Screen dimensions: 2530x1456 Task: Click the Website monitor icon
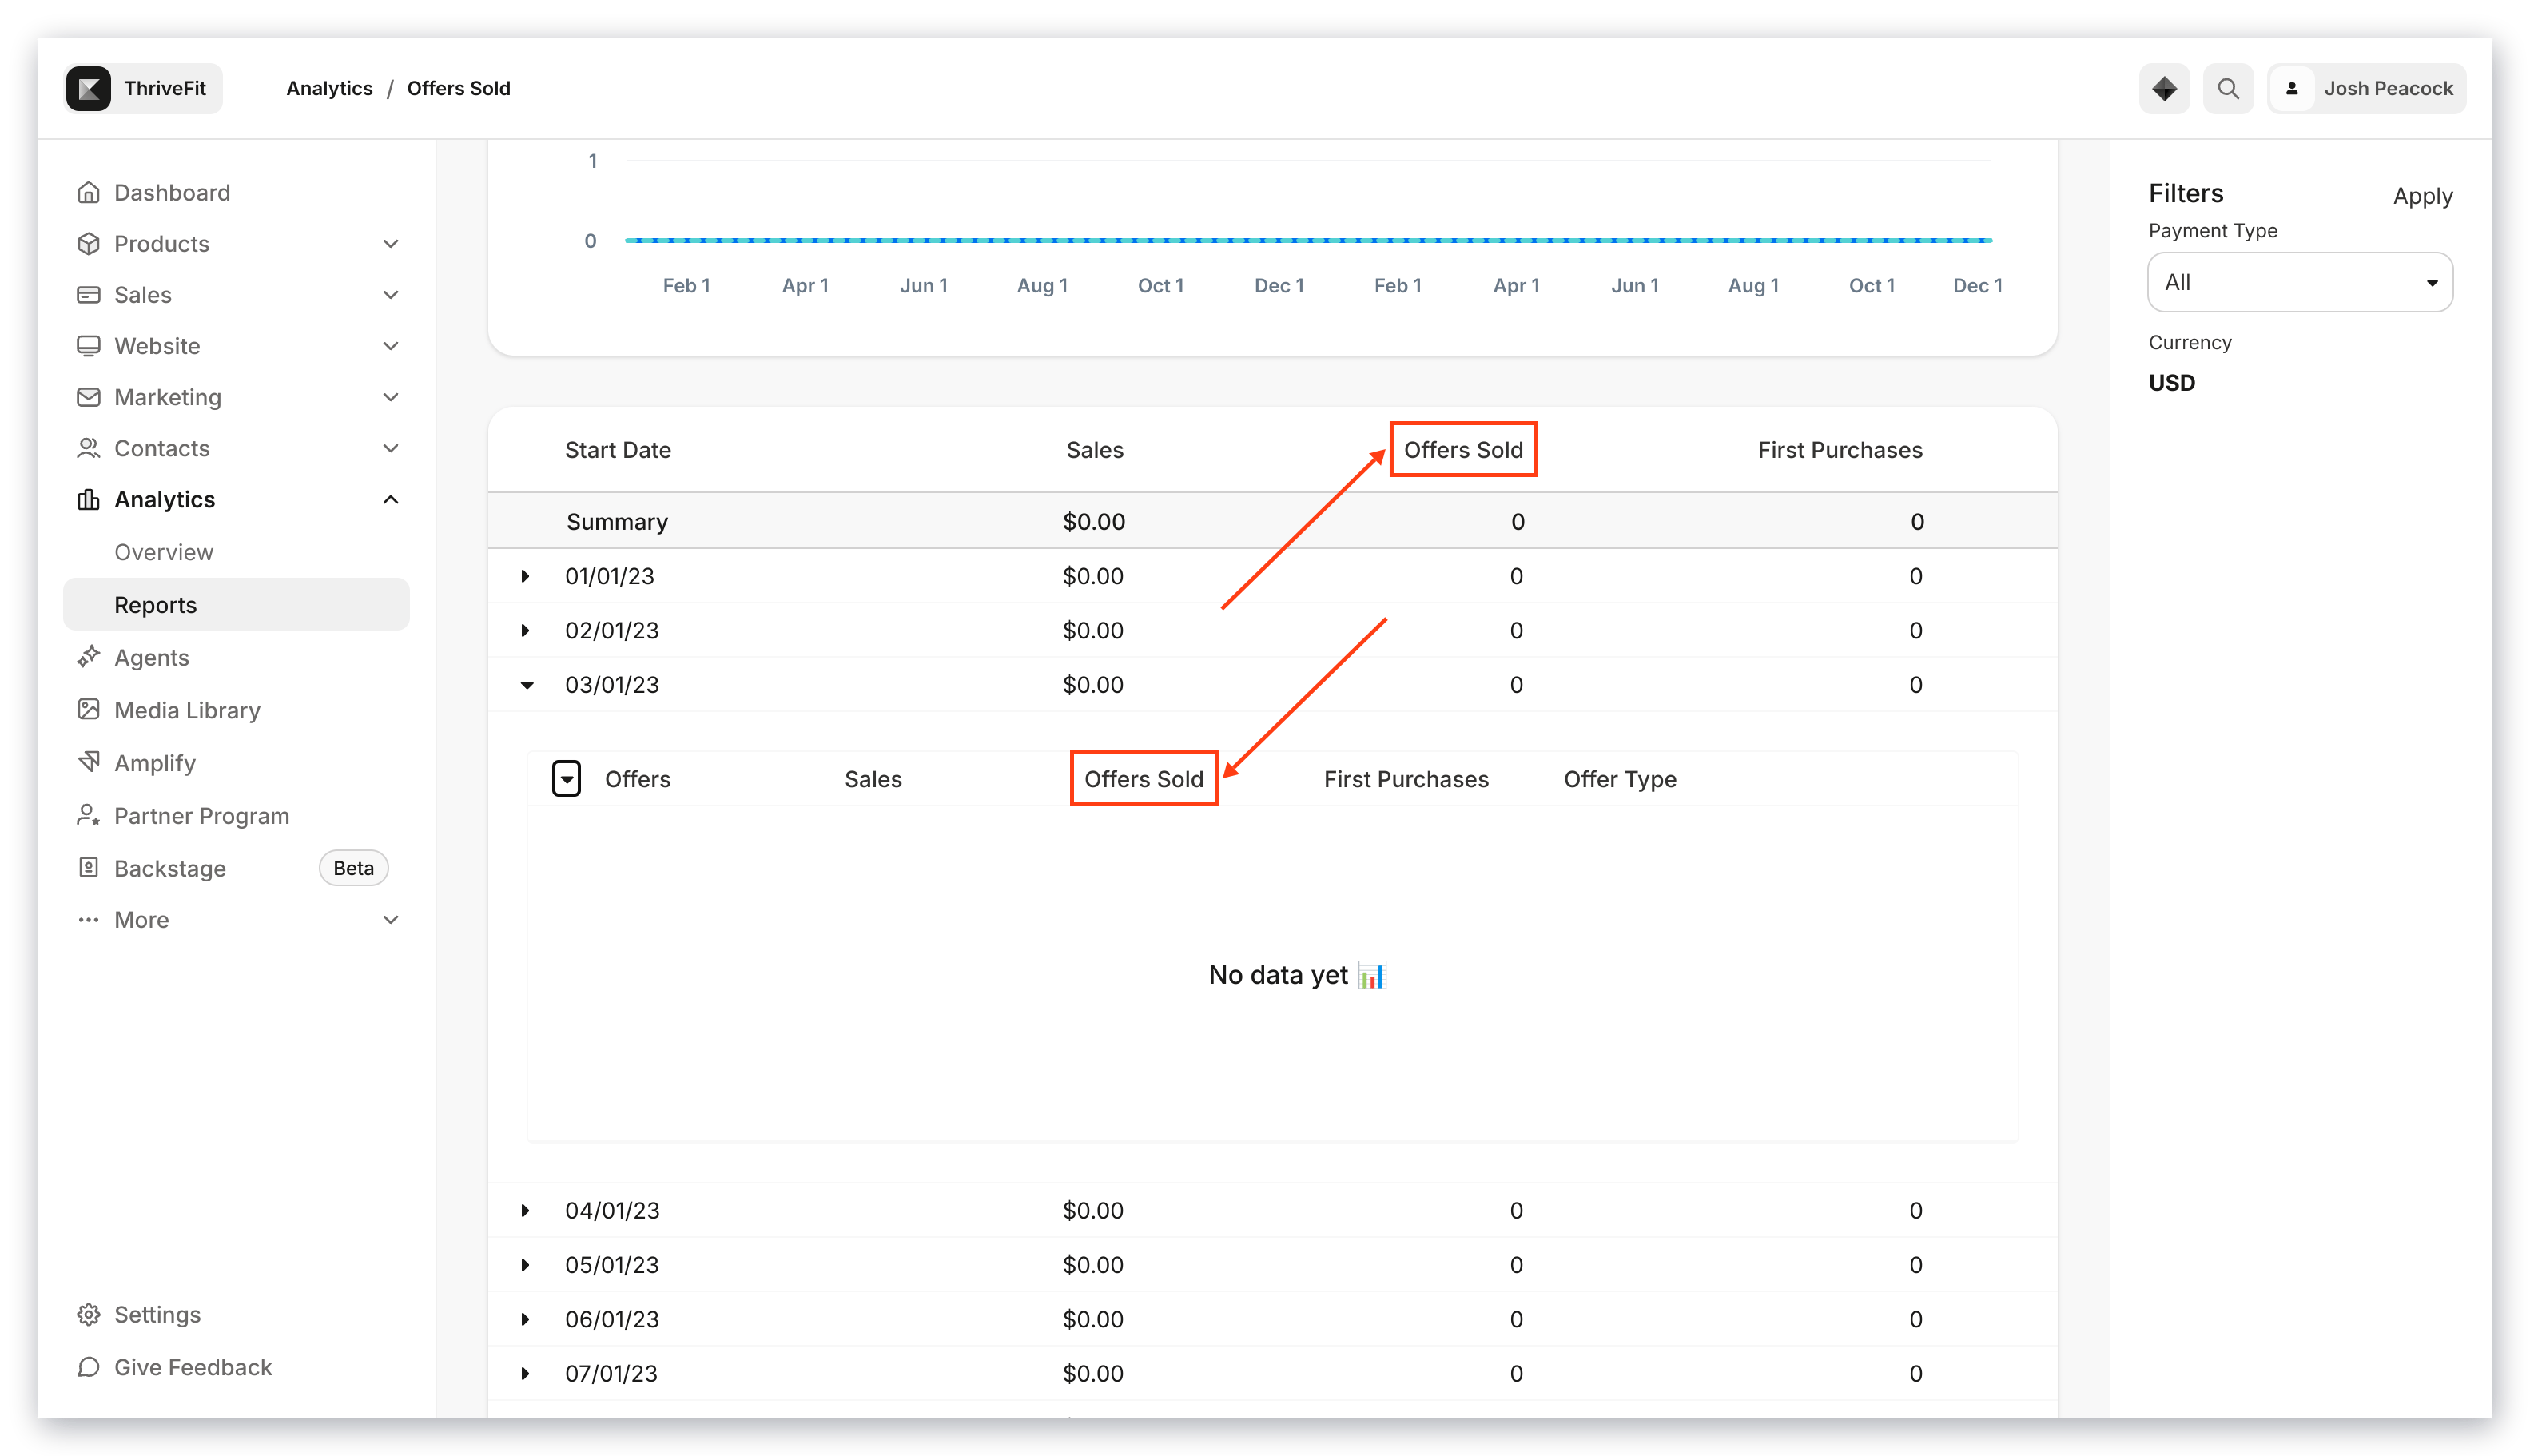(89, 345)
